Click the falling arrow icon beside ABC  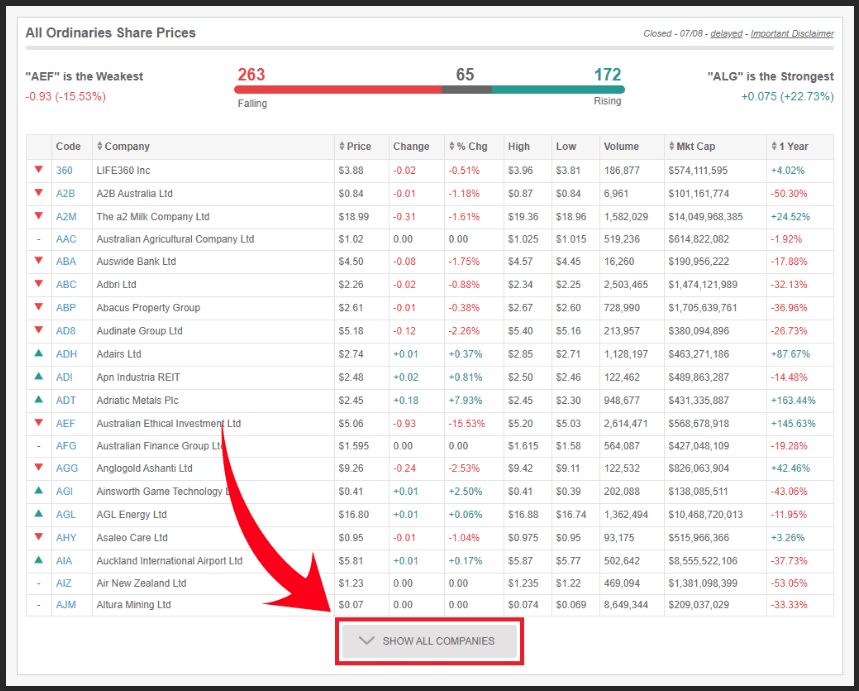pyautogui.click(x=38, y=283)
